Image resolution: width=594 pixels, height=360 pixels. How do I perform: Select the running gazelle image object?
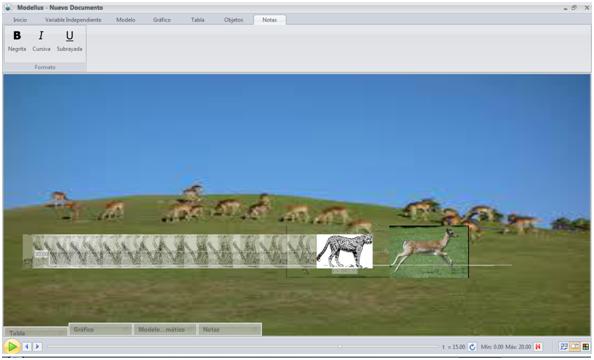pyautogui.click(x=429, y=252)
